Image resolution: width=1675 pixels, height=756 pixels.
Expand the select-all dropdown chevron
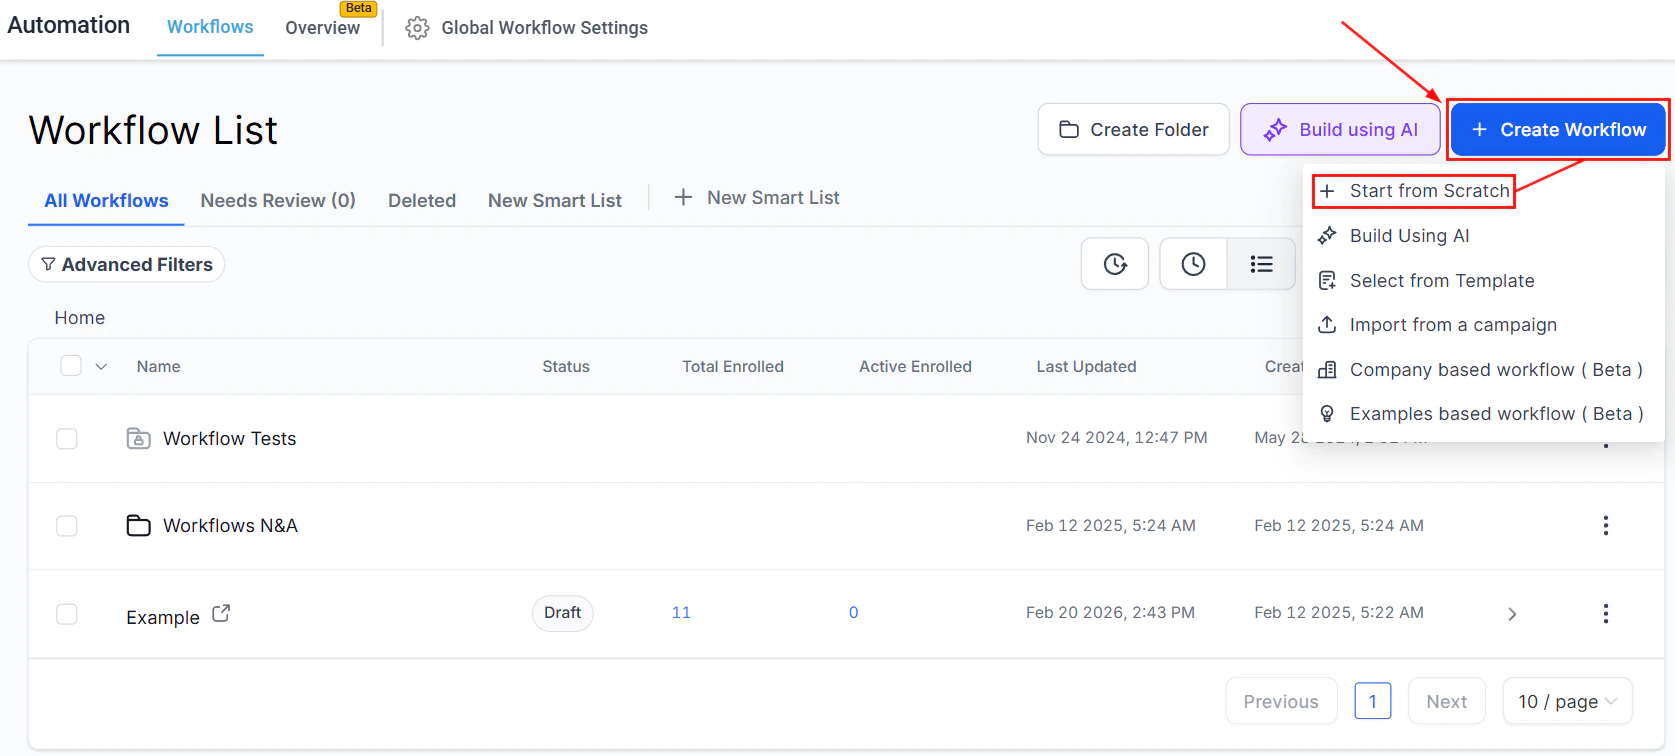pos(101,367)
